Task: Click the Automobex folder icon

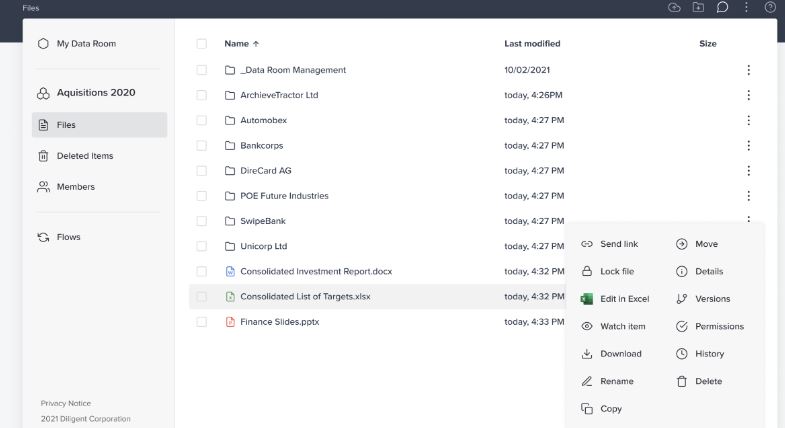Action: point(230,120)
